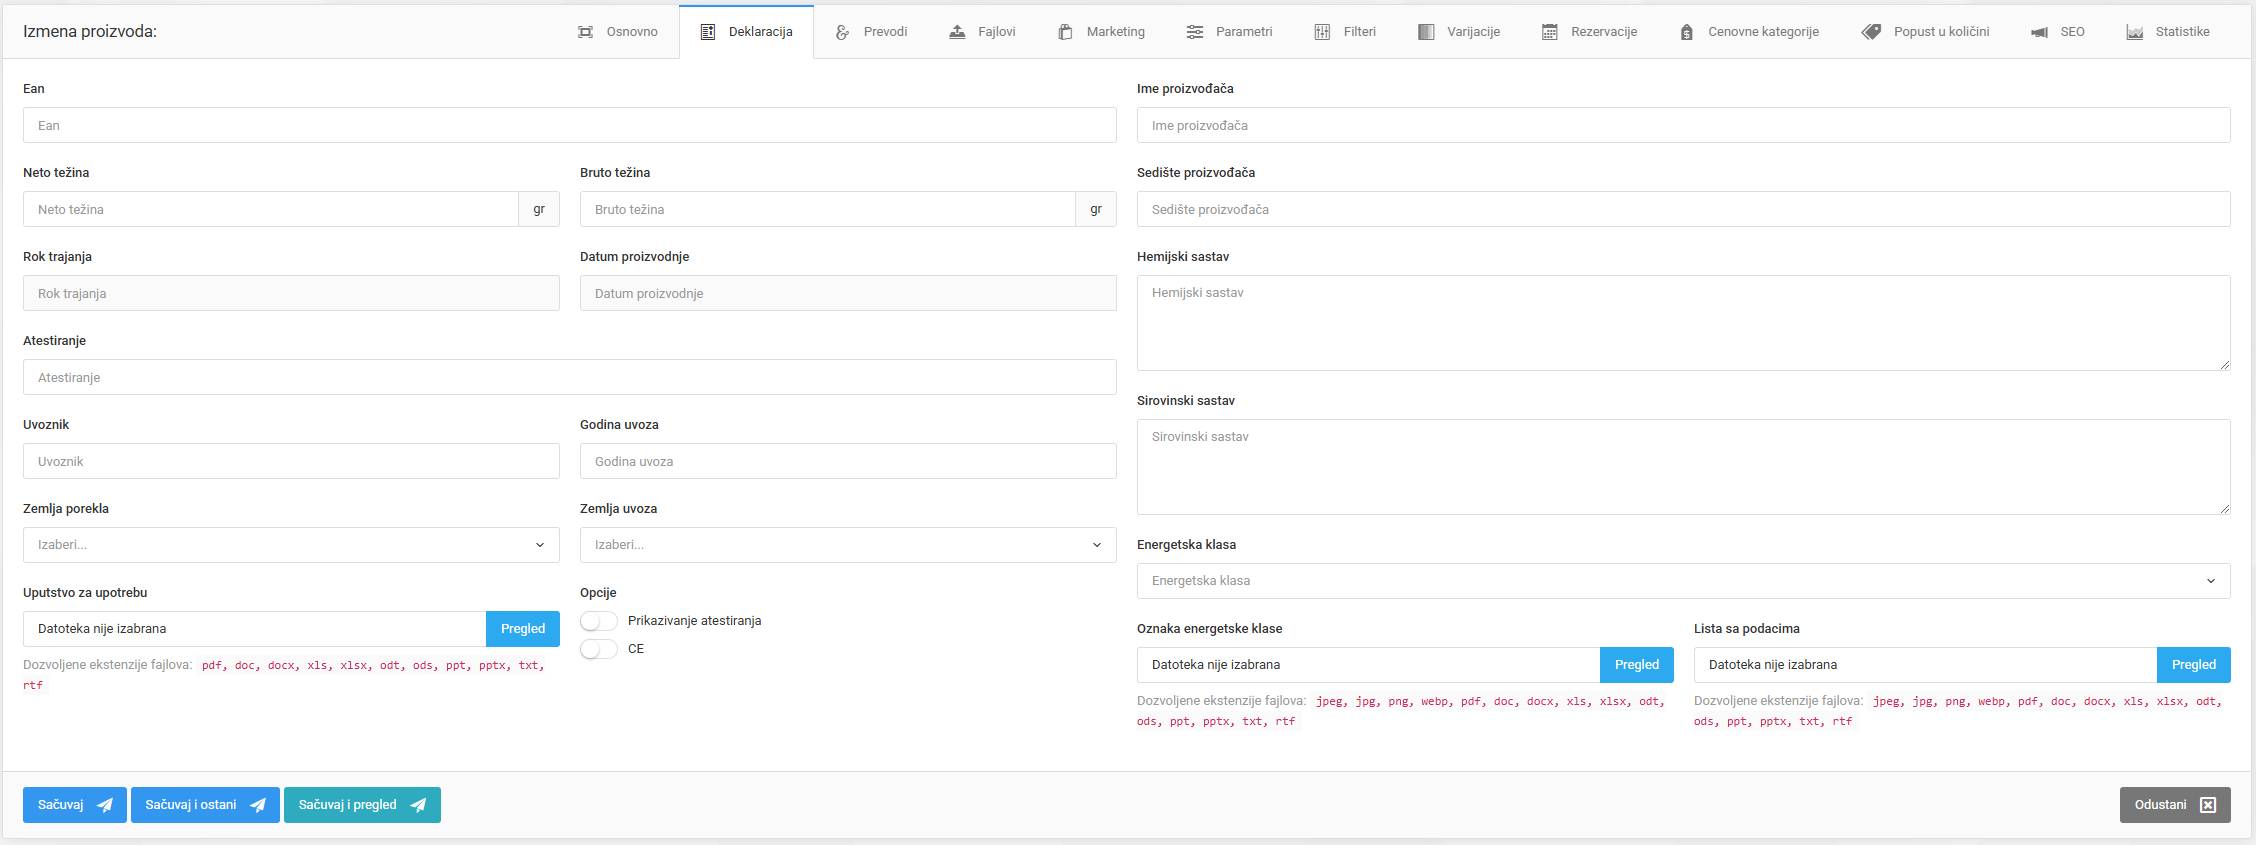Click the Parametri sliders icon
The image size is (2256, 845).
coord(1194,32)
